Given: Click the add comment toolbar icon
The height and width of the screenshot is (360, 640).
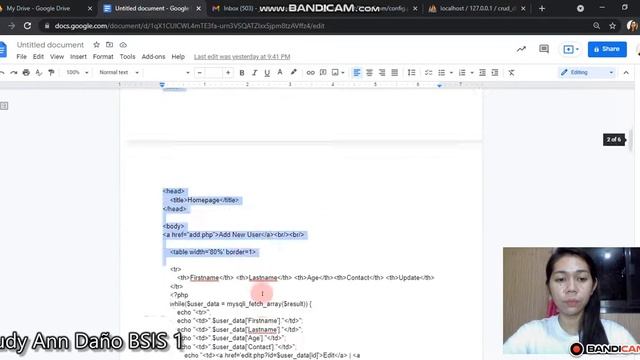Looking at the screenshot, I should (323, 73).
